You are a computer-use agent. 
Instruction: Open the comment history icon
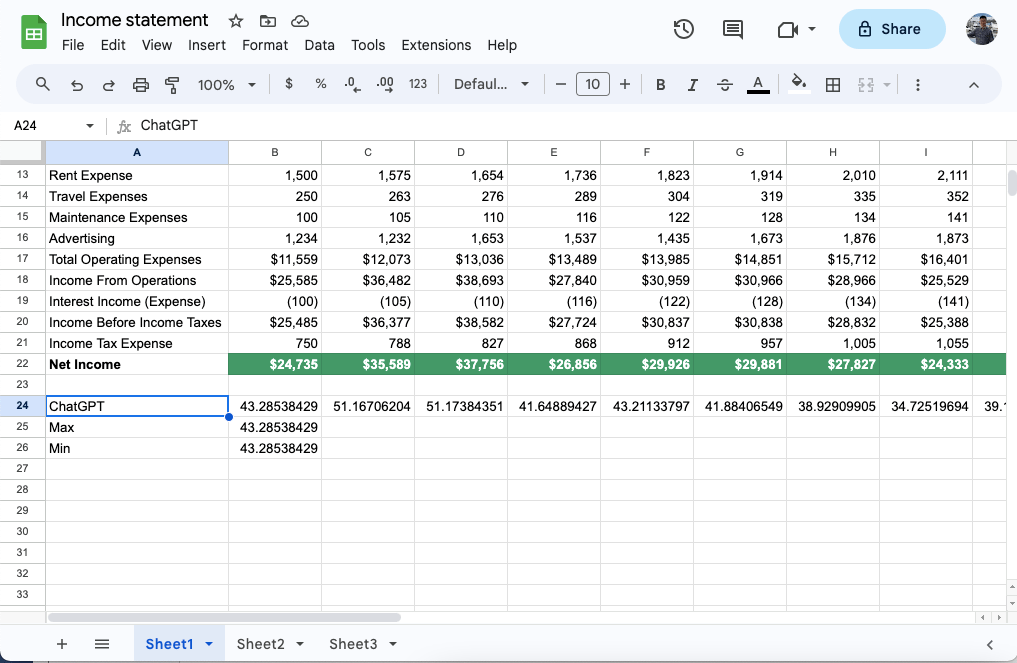pyautogui.click(x=732, y=30)
